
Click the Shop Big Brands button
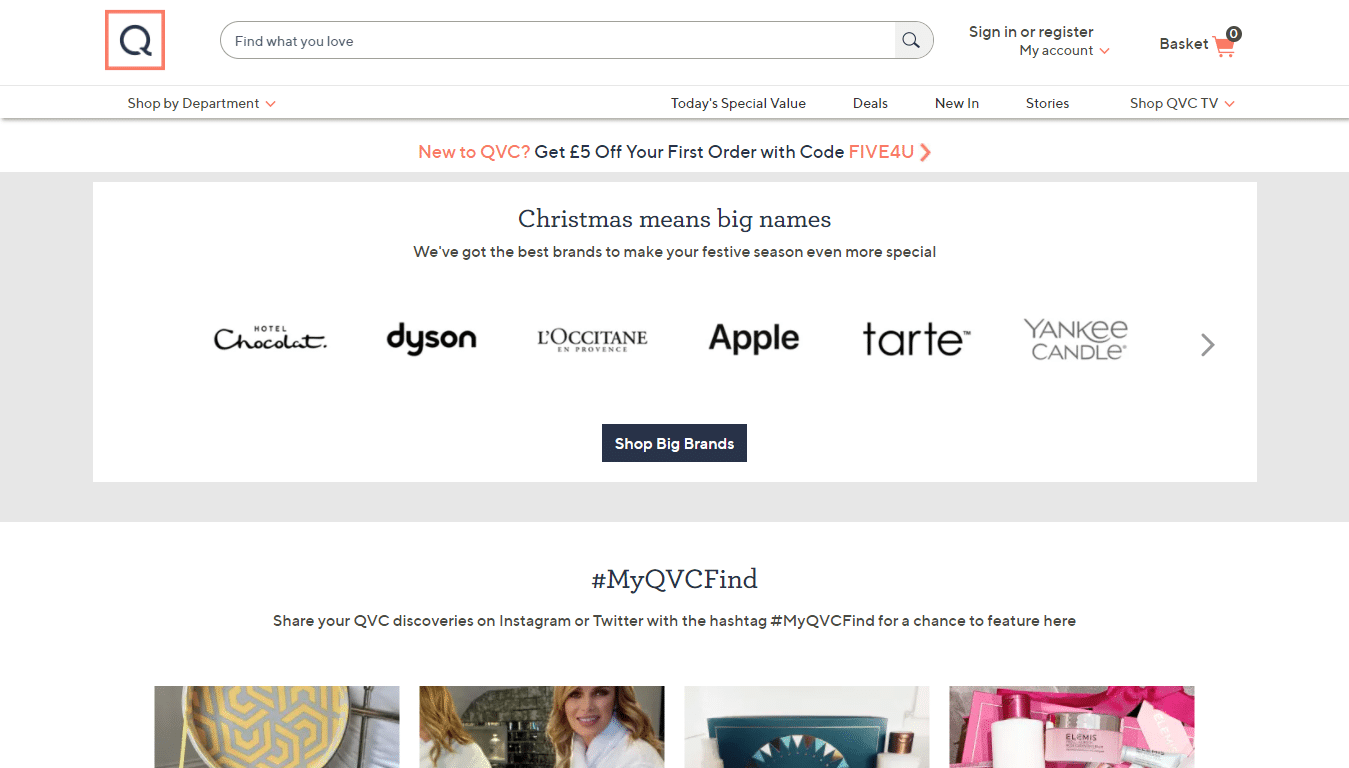tap(674, 443)
